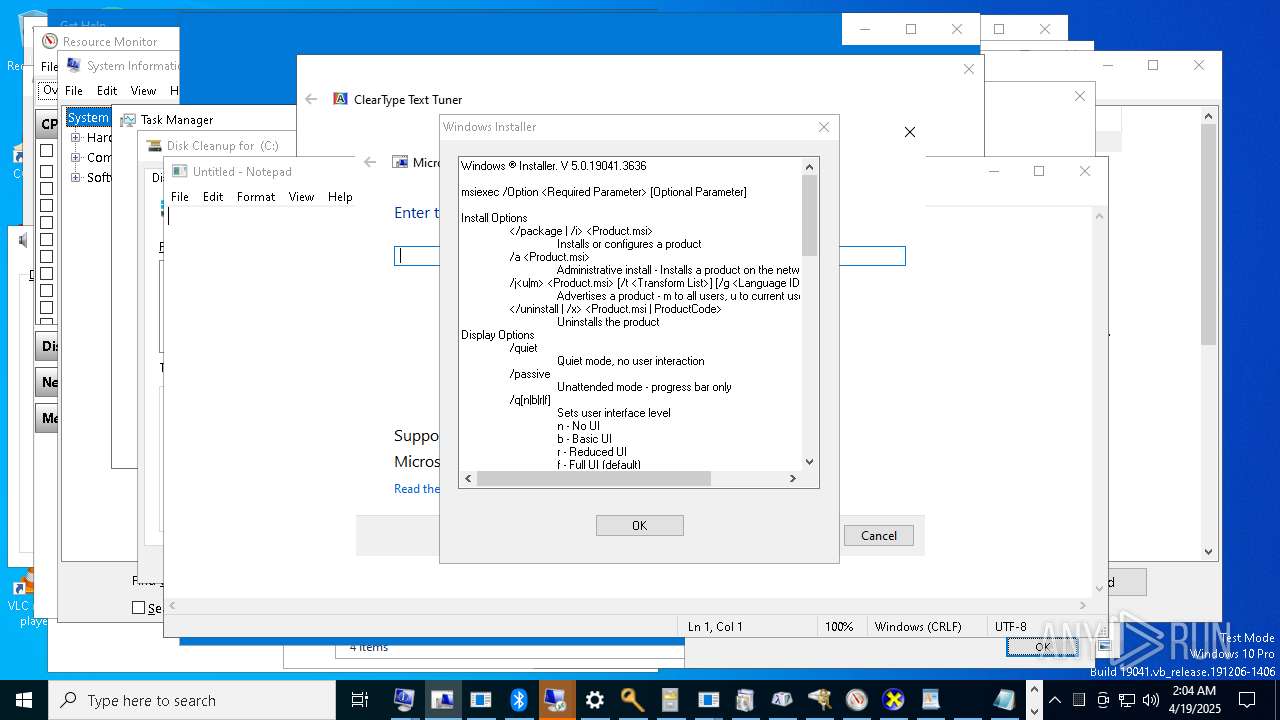Click the orange-highlighted taskbar app icon
1280x720 pixels.
click(556, 700)
